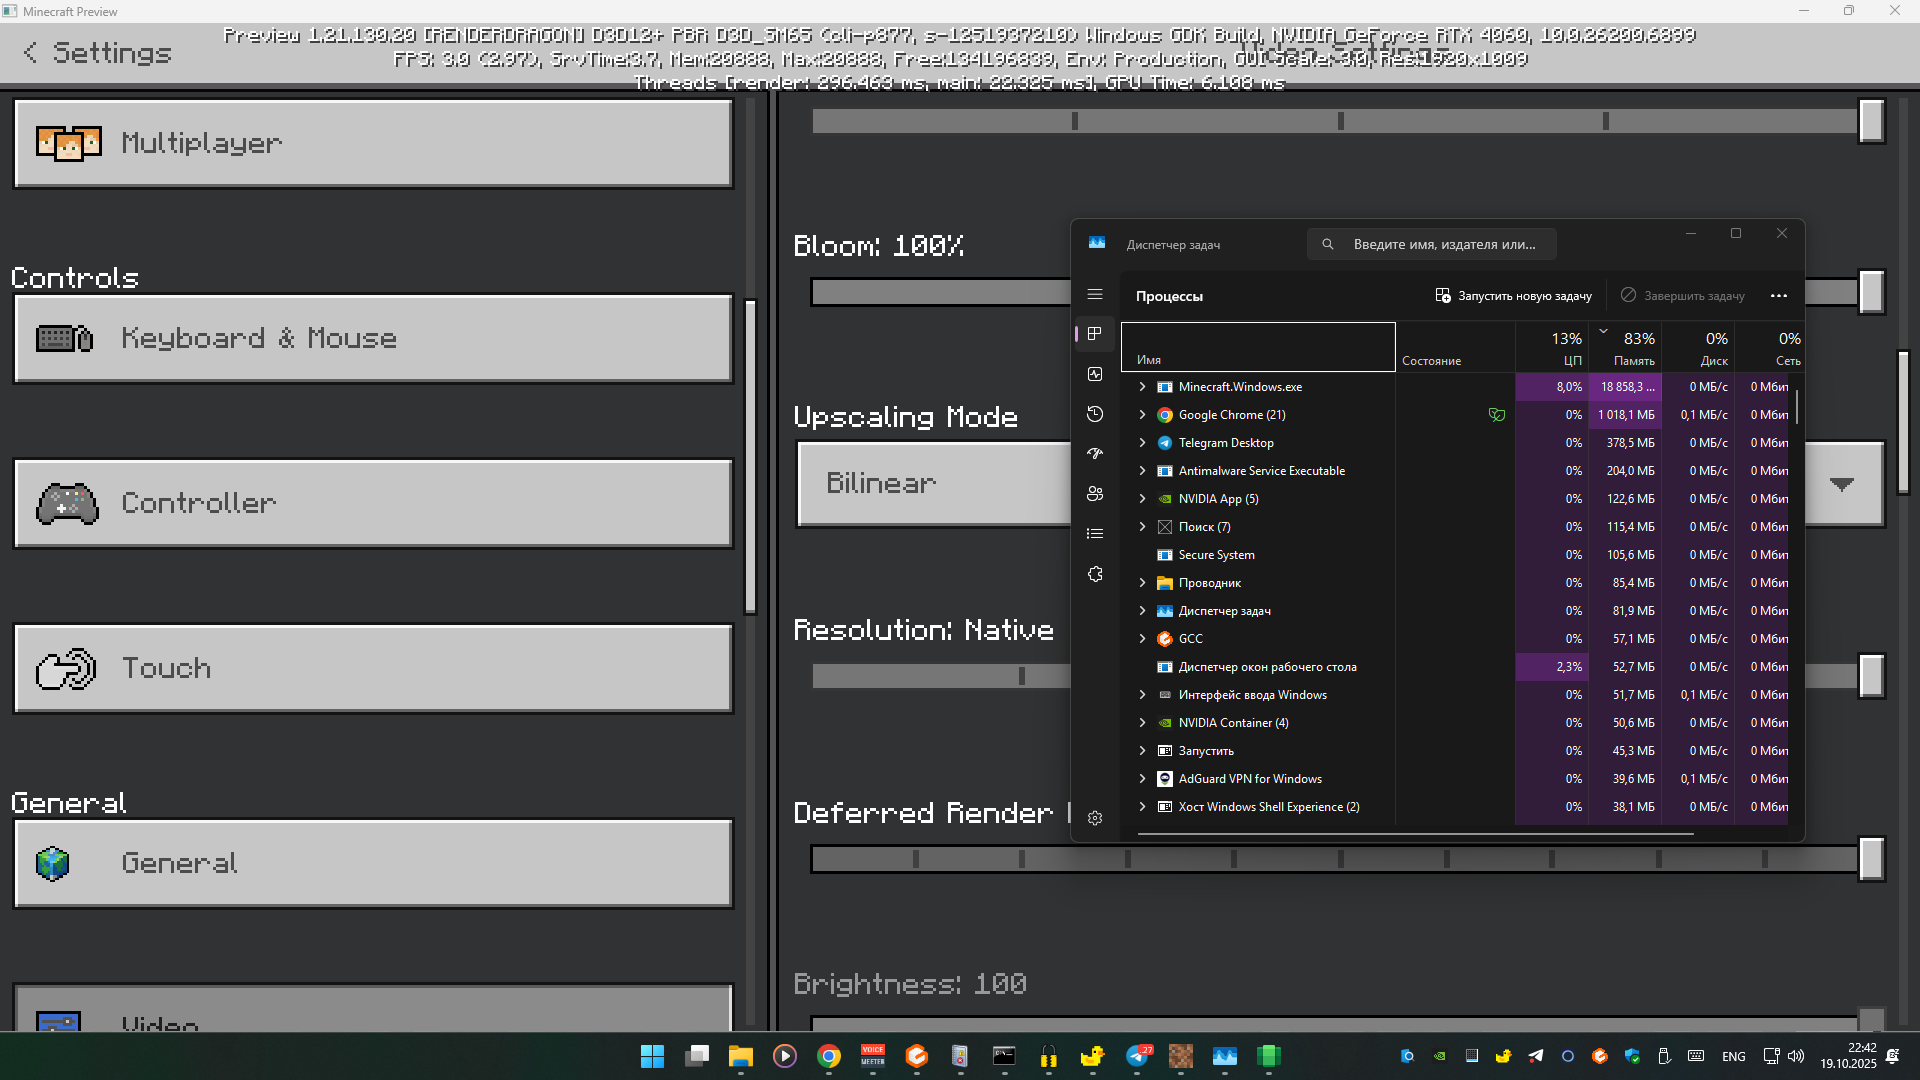Expand Google Chrome (21) process group

coord(1142,414)
